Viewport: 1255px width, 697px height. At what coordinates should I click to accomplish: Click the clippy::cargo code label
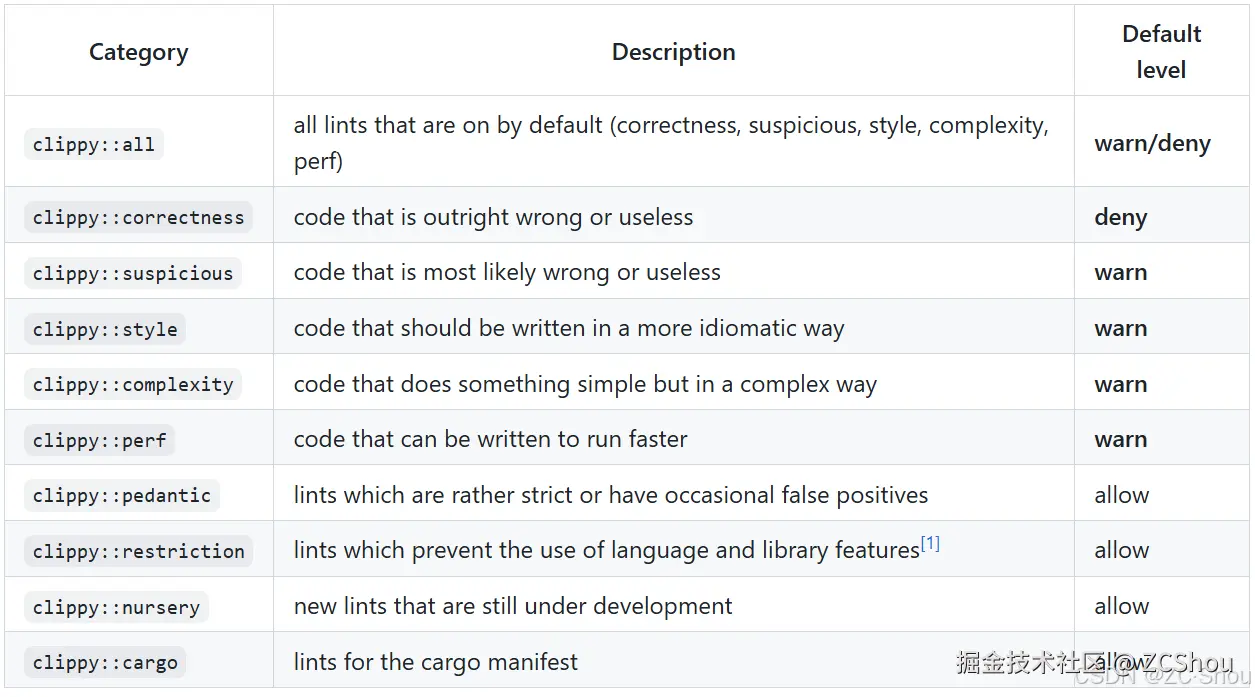(105, 662)
